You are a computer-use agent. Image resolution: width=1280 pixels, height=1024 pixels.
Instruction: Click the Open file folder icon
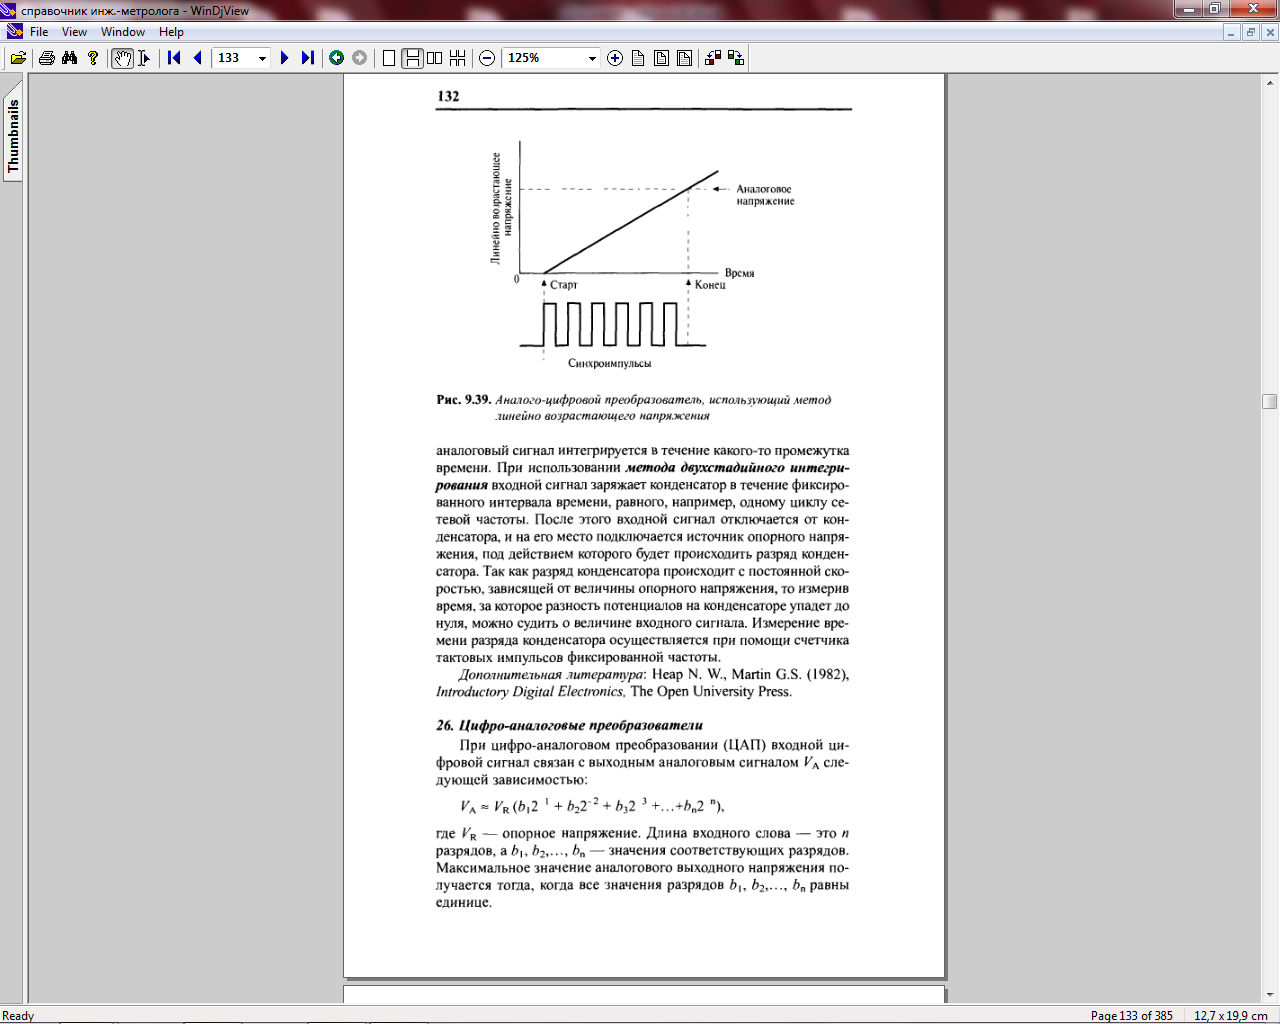[x=18, y=58]
